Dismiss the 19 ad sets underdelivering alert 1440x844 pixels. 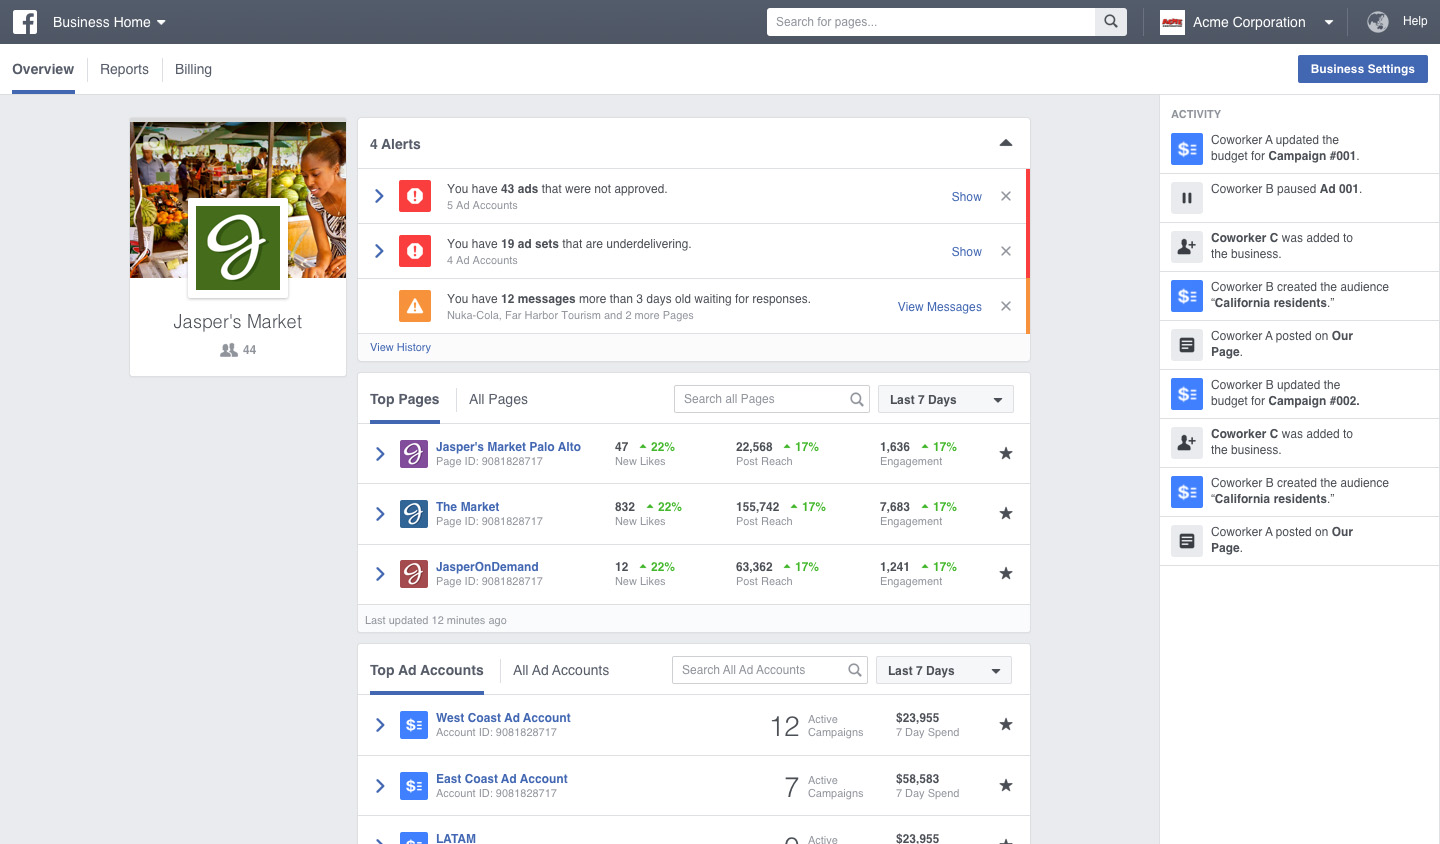[x=1006, y=251]
